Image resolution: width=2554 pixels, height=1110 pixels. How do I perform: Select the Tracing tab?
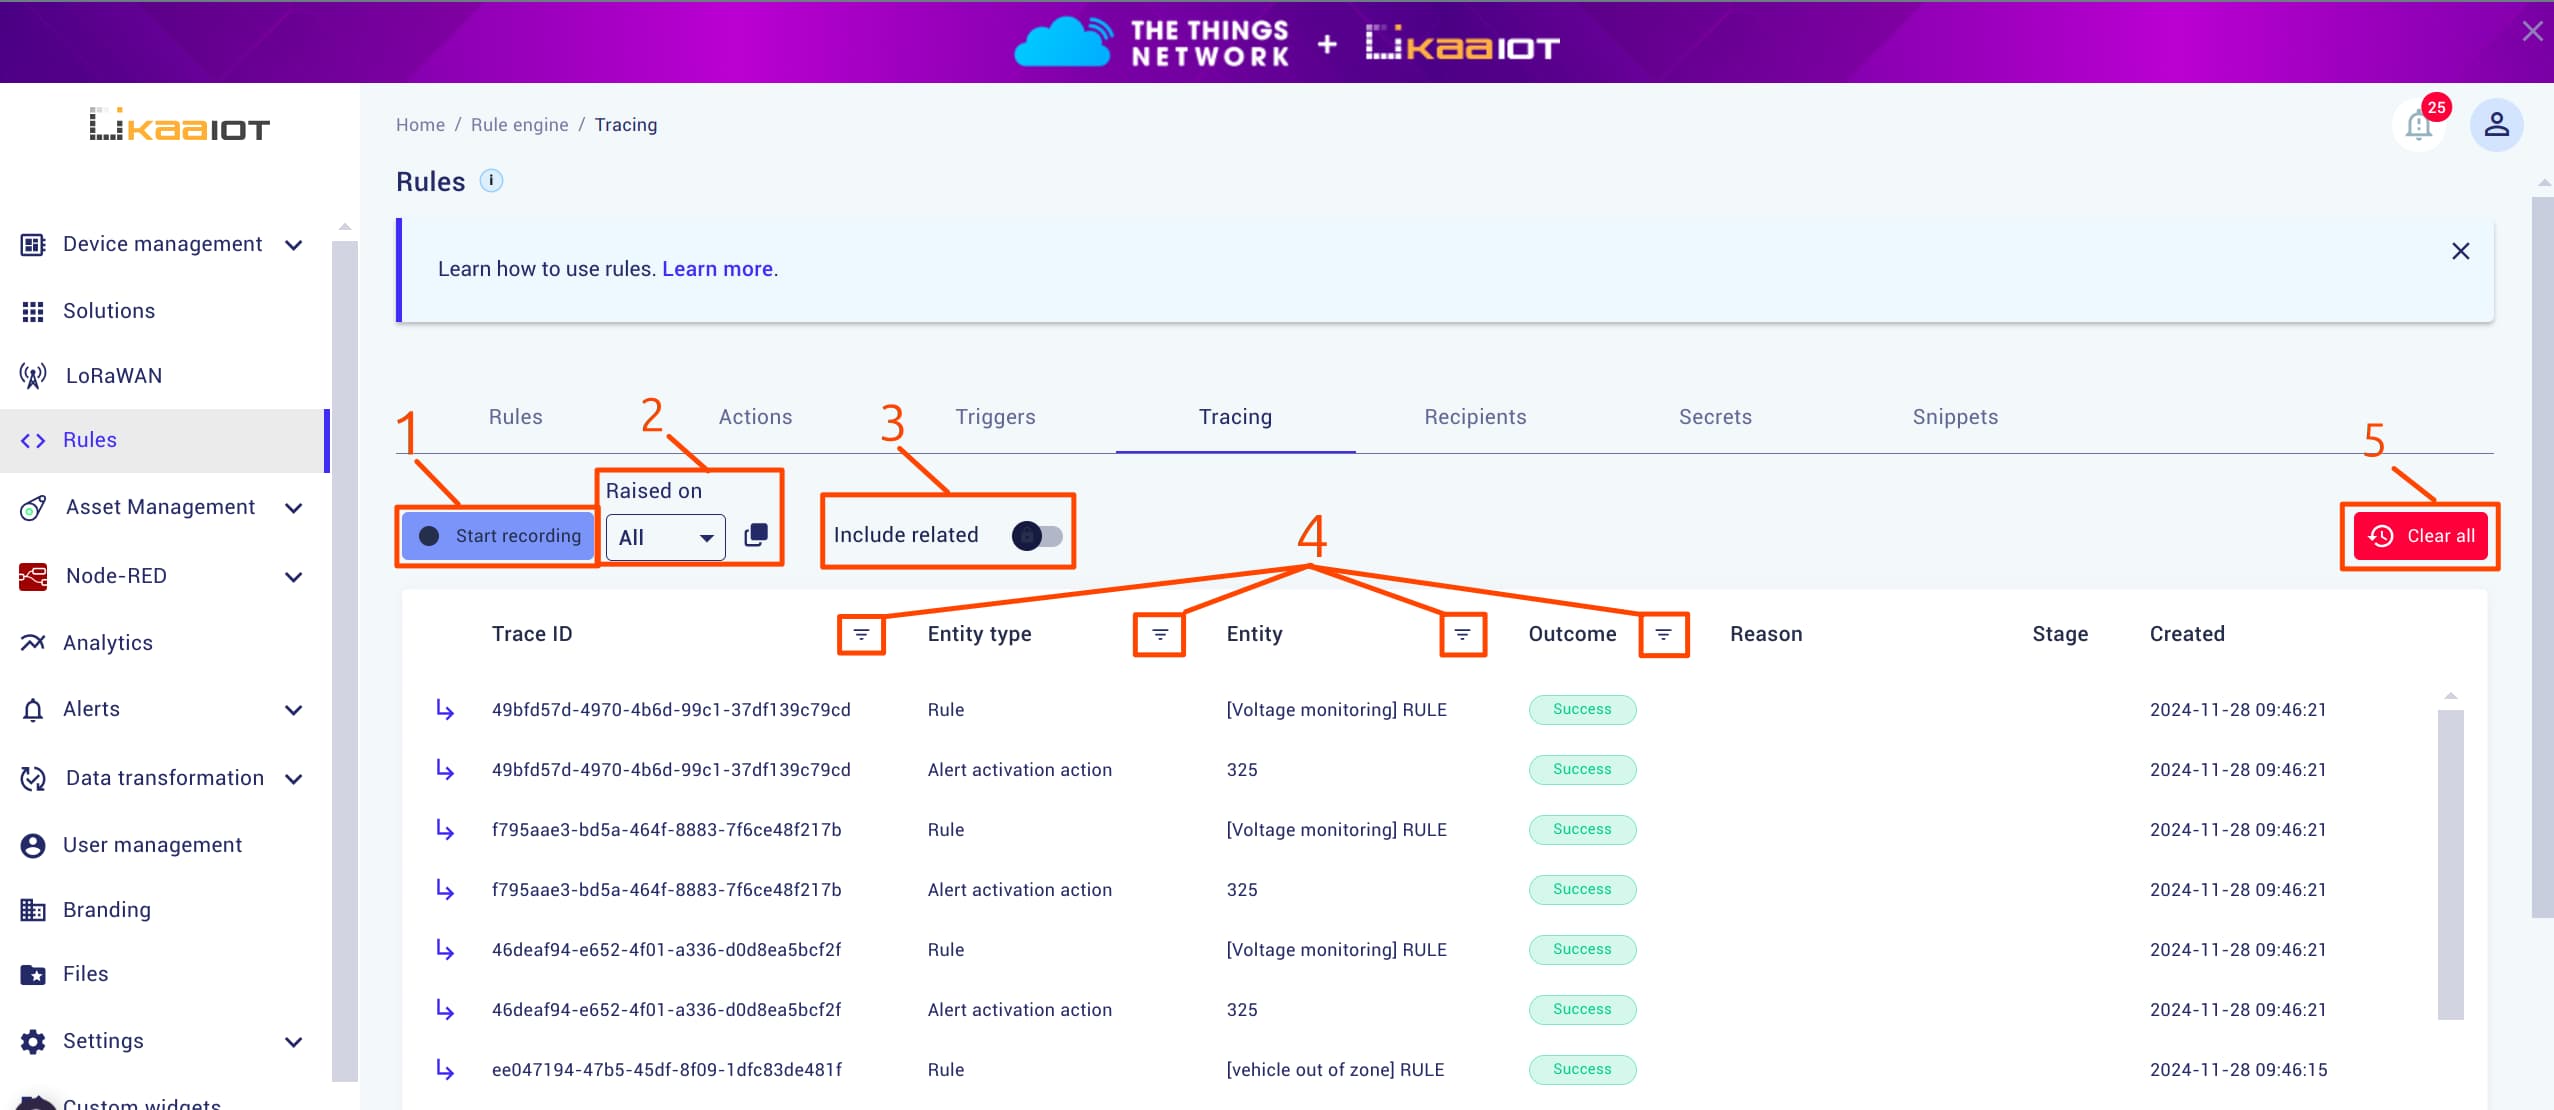point(1236,417)
